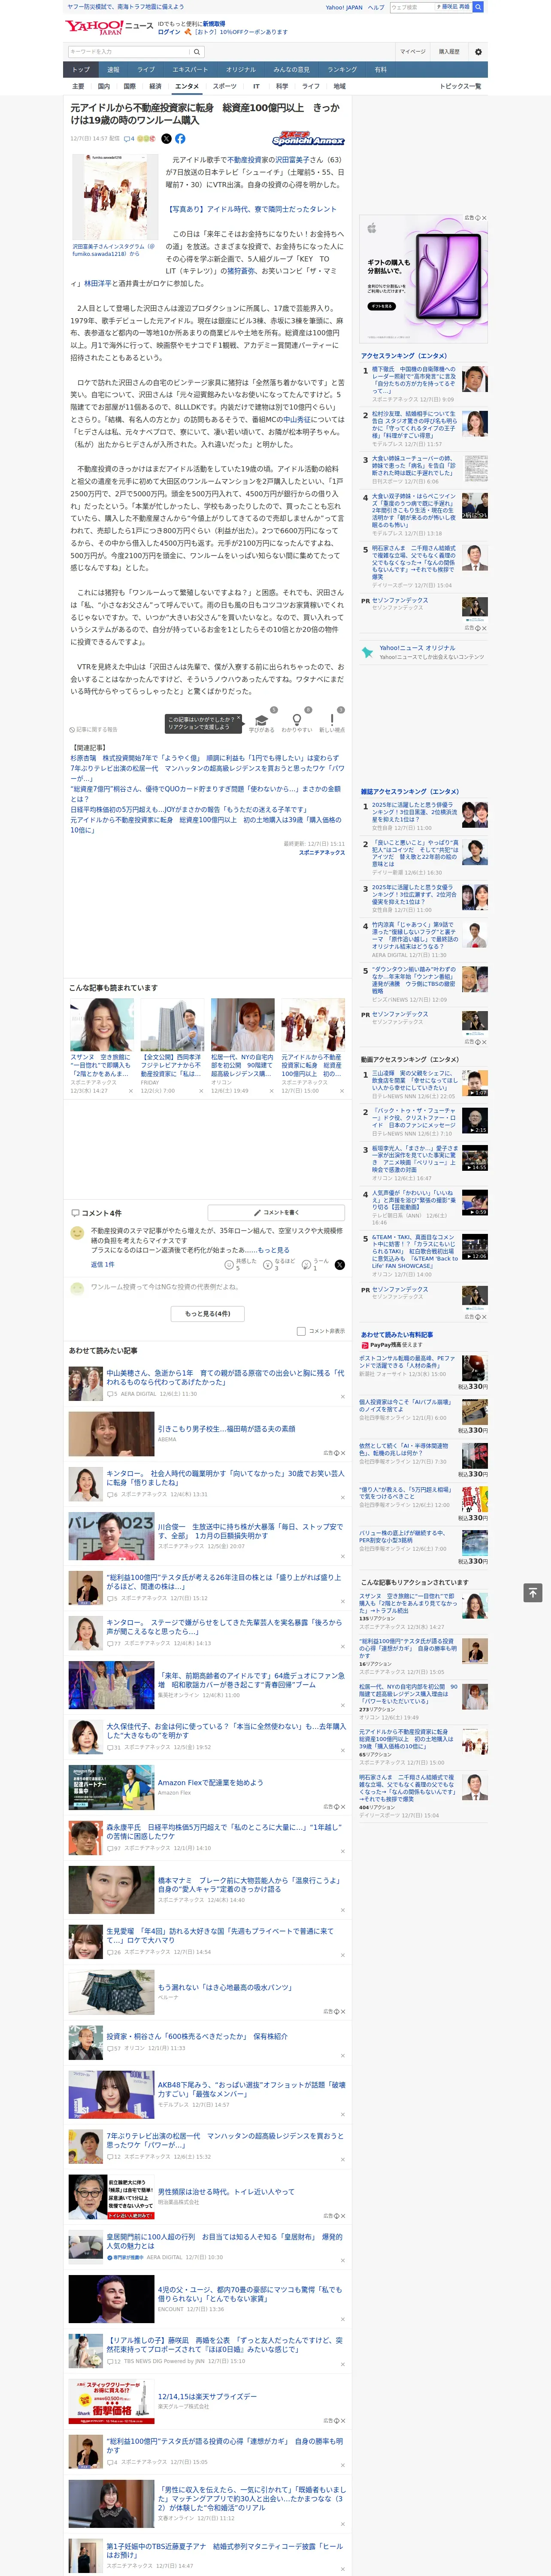551x2576 pixels.
Task: Toggle the コメント非表示 checkbox
Action: (301, 1331)
